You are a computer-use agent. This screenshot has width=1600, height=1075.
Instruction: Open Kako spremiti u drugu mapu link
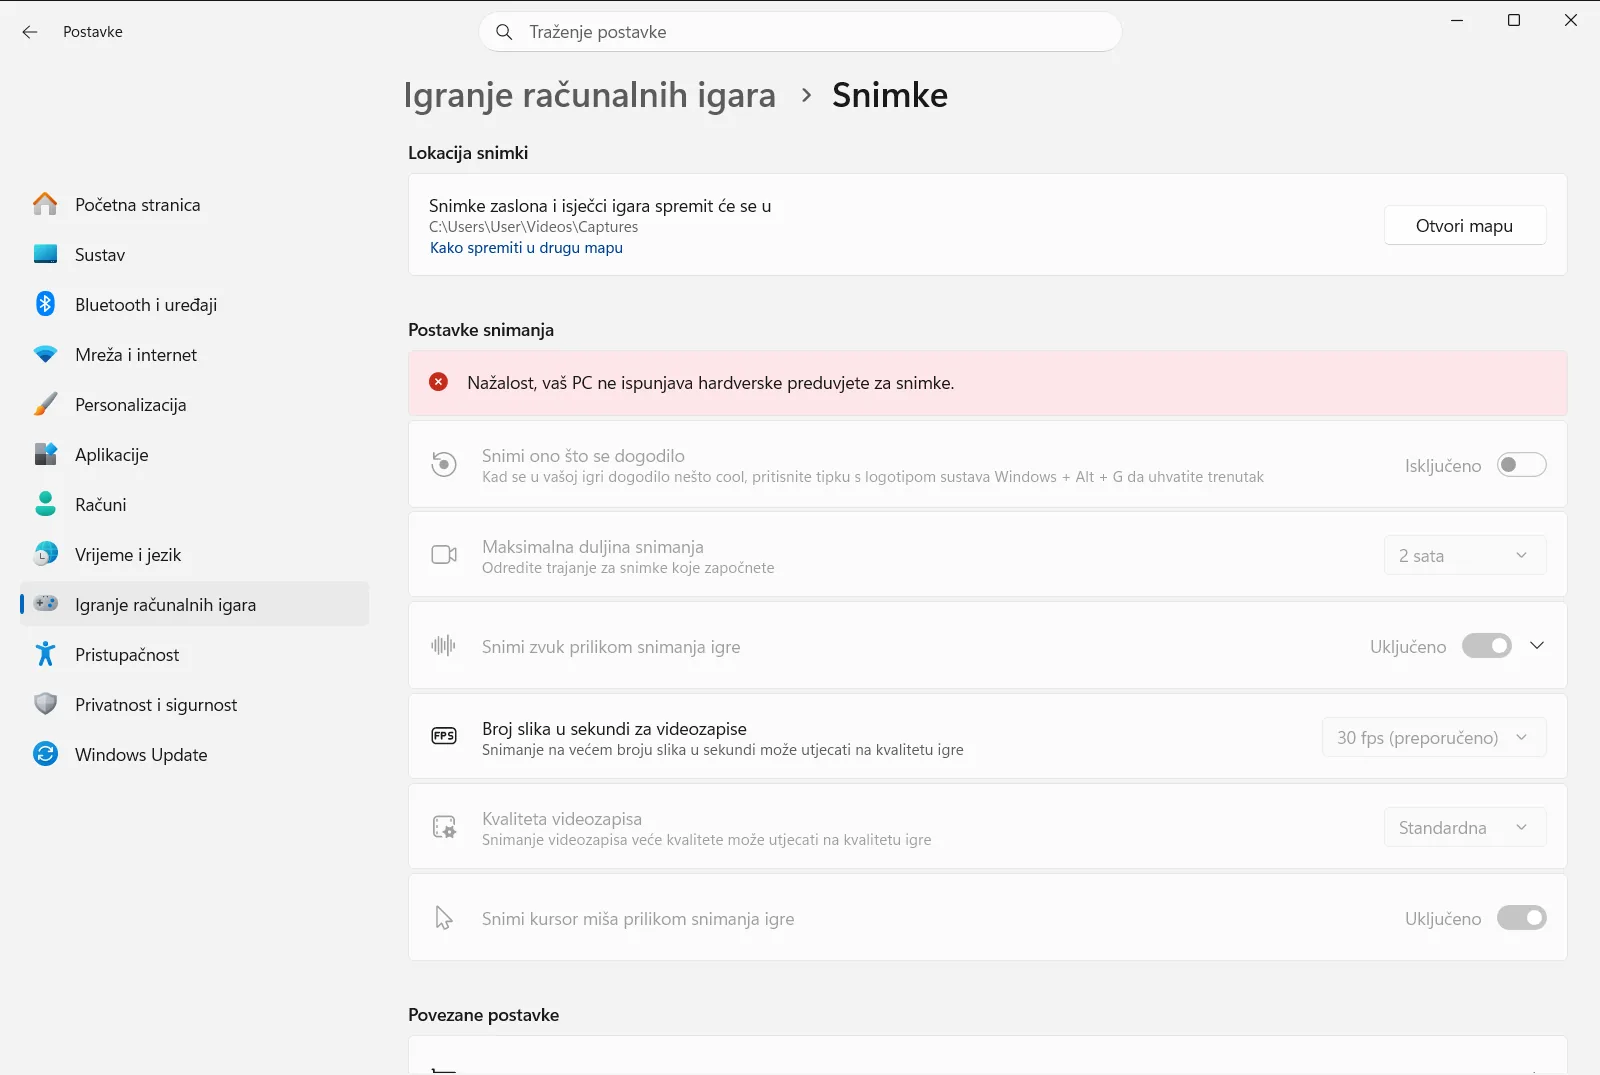click(x=526, y=248)
